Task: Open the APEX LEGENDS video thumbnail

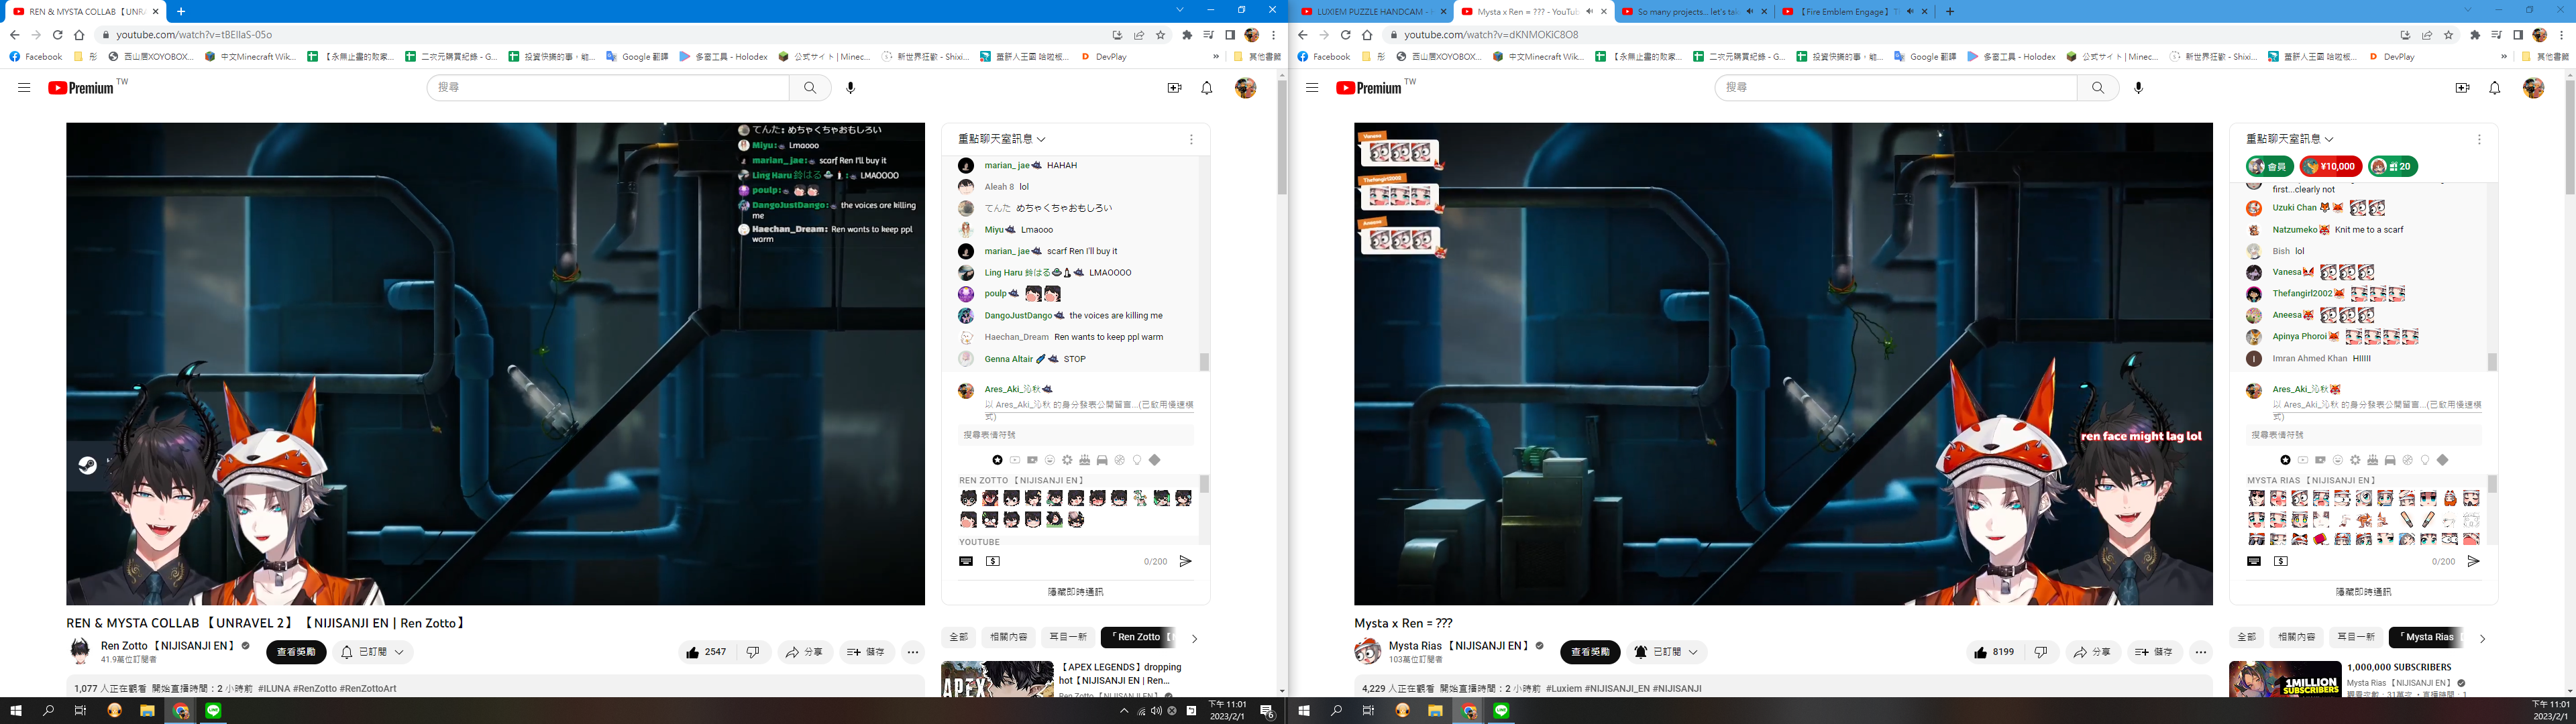Action: click(997, 679)
